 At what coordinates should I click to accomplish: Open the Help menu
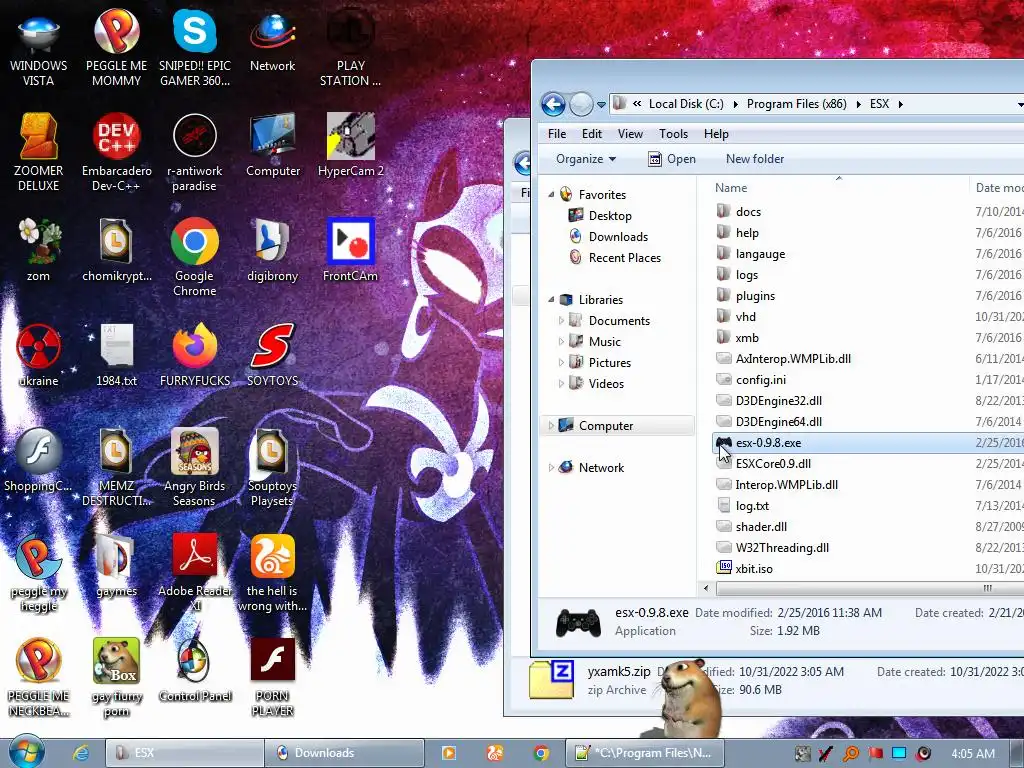click(x=716, y=134)
